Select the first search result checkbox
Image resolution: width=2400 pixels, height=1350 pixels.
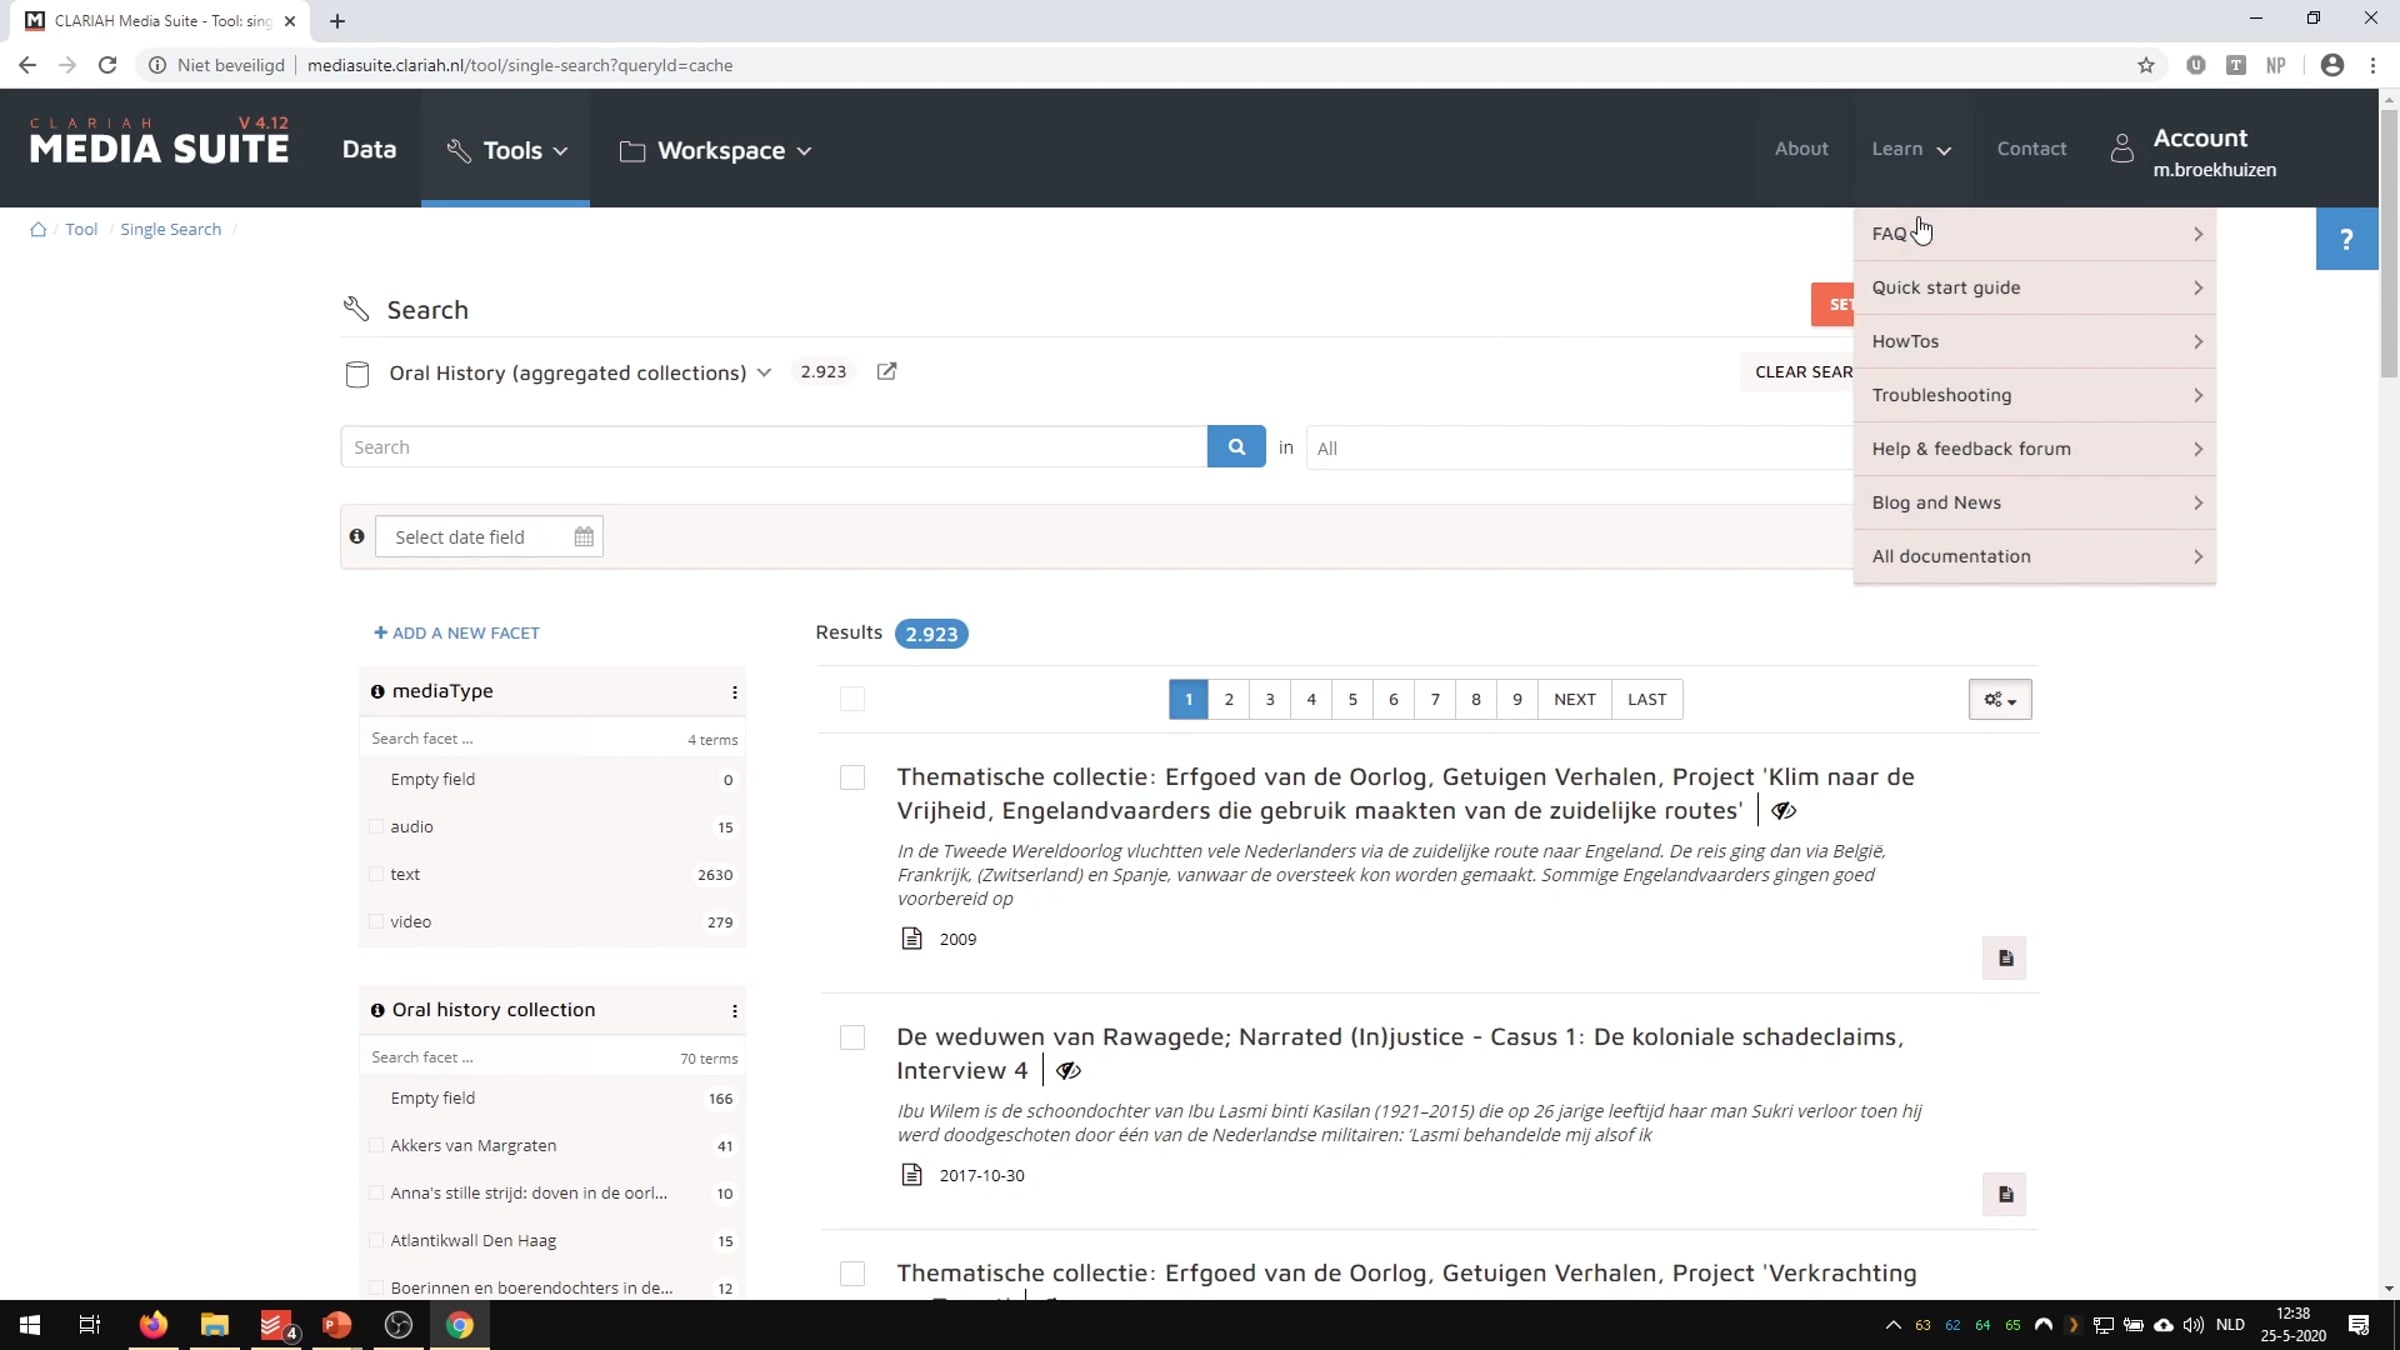852,777
